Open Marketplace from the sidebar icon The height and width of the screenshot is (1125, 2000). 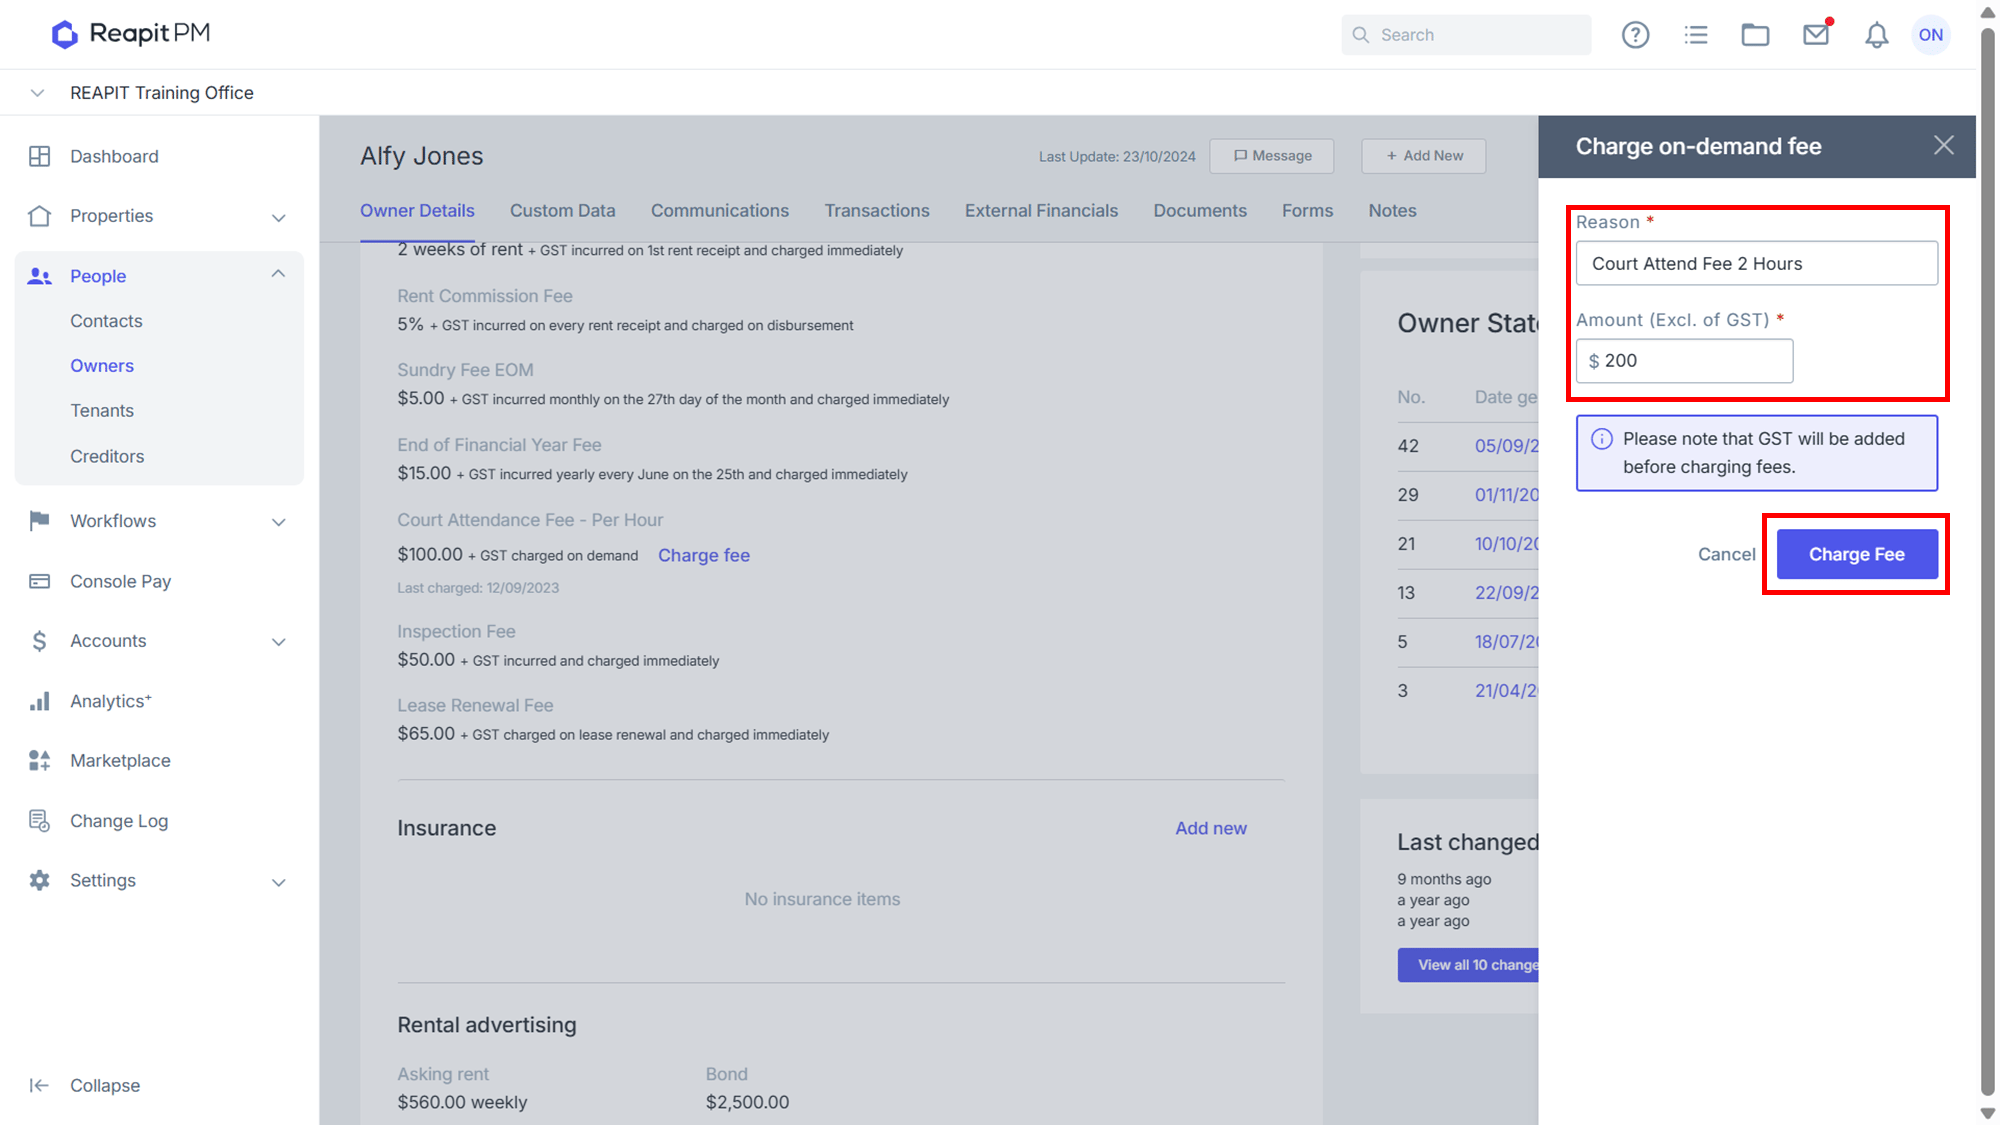[x=40, y=761]
